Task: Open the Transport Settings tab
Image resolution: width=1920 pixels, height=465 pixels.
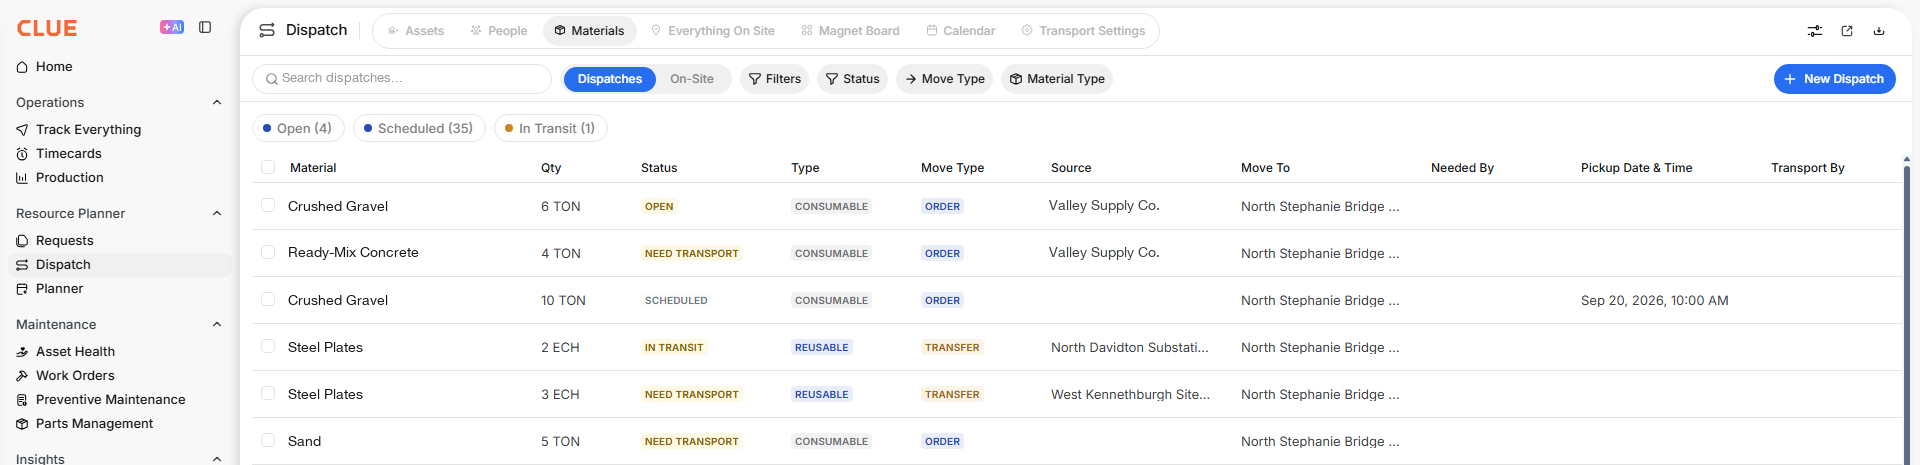Action: tap(1083, 31)
